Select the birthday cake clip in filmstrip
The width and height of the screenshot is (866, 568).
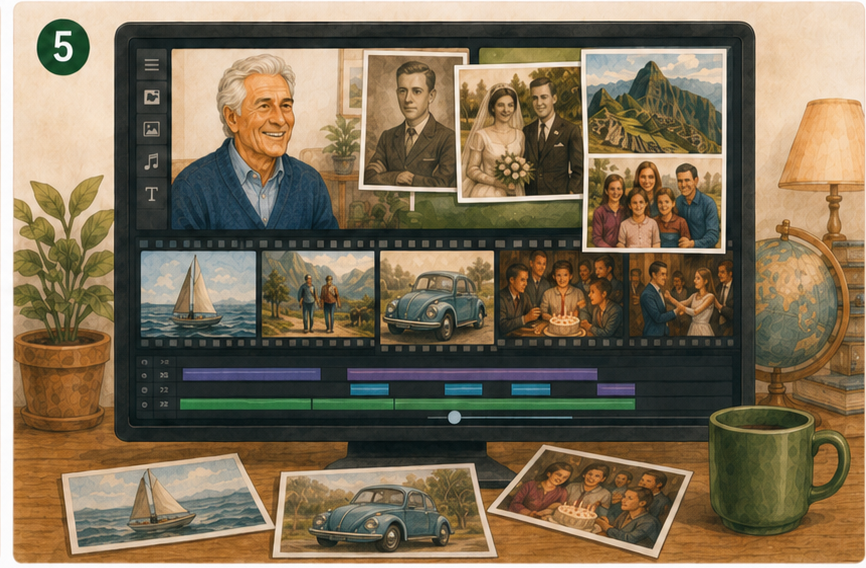[x=561, y=294]
